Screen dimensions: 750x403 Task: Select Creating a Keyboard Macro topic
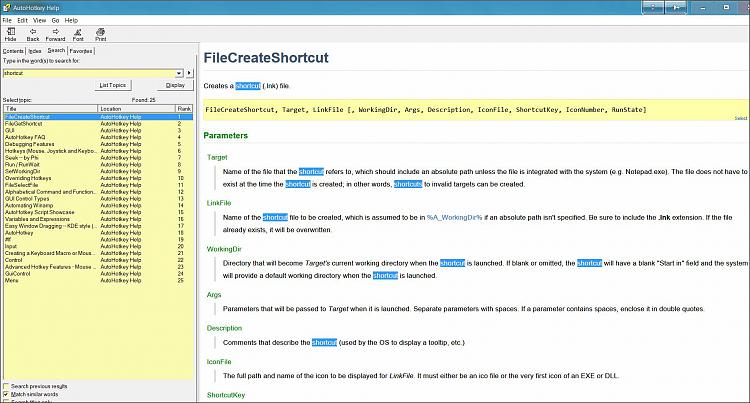point(98,253)
